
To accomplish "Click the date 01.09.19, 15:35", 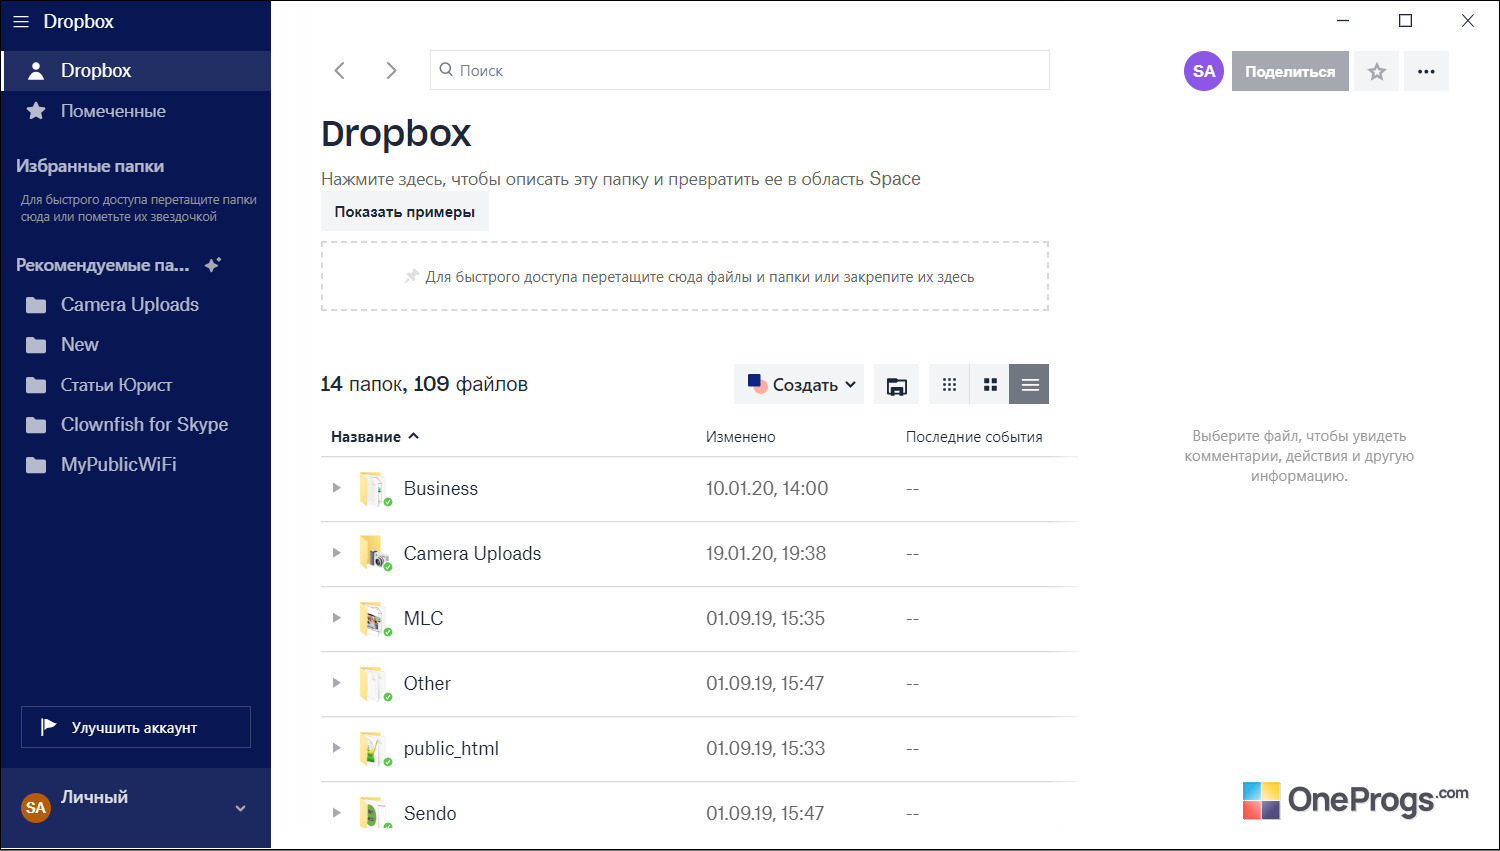I will click(x=765, y=619).
